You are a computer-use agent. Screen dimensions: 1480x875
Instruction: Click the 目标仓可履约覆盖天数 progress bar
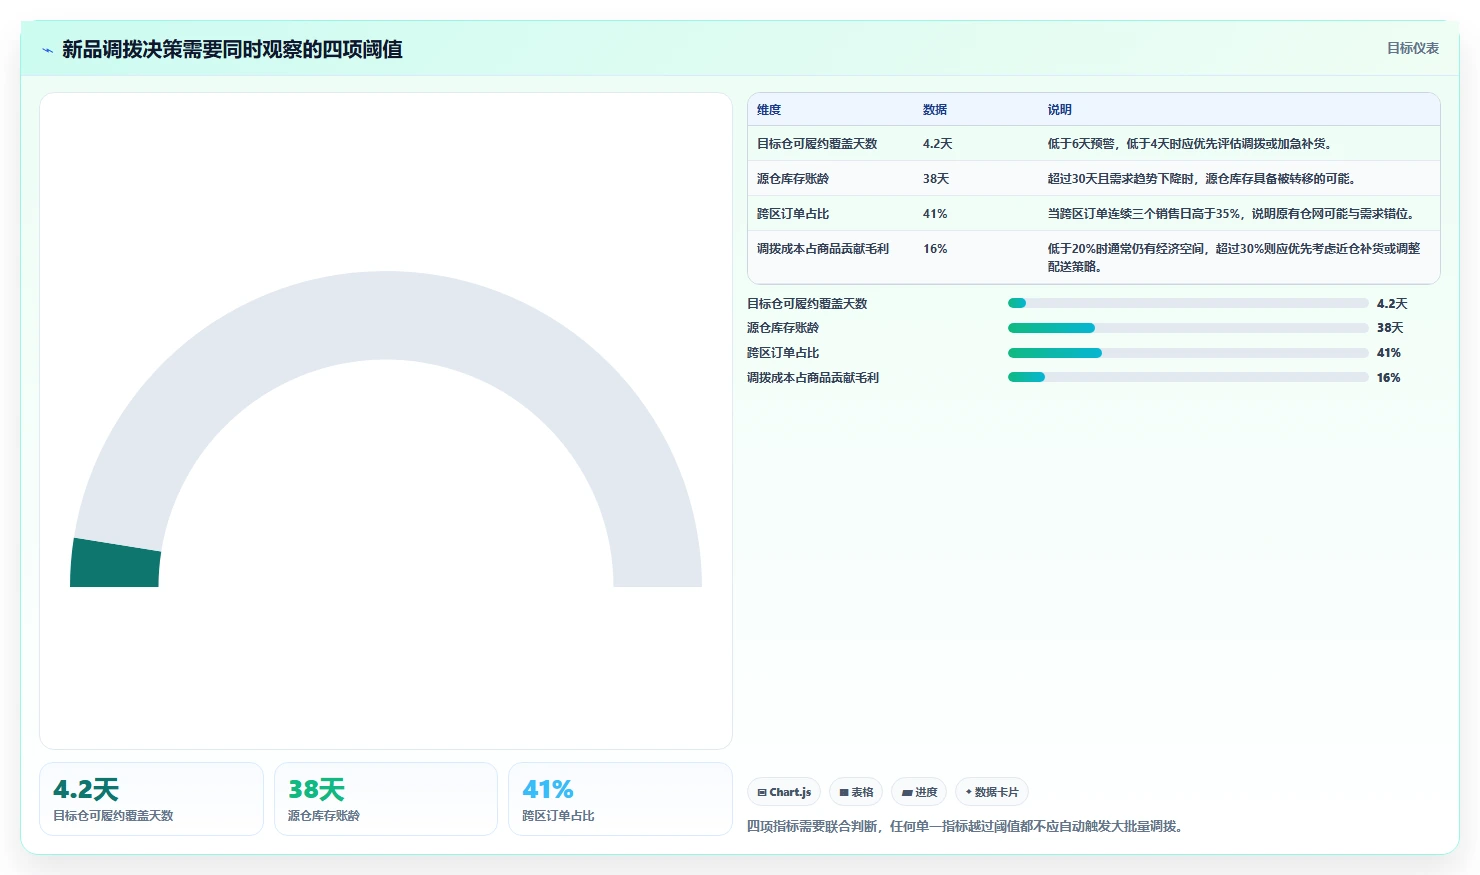coord(1188,303)
